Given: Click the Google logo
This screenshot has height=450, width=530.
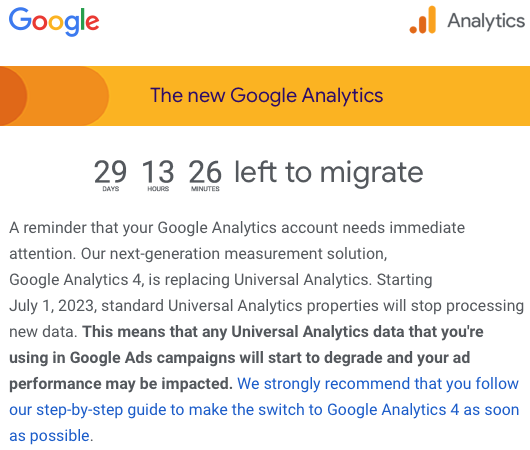Looking at the screenshot, I should (x=54, y=22).
